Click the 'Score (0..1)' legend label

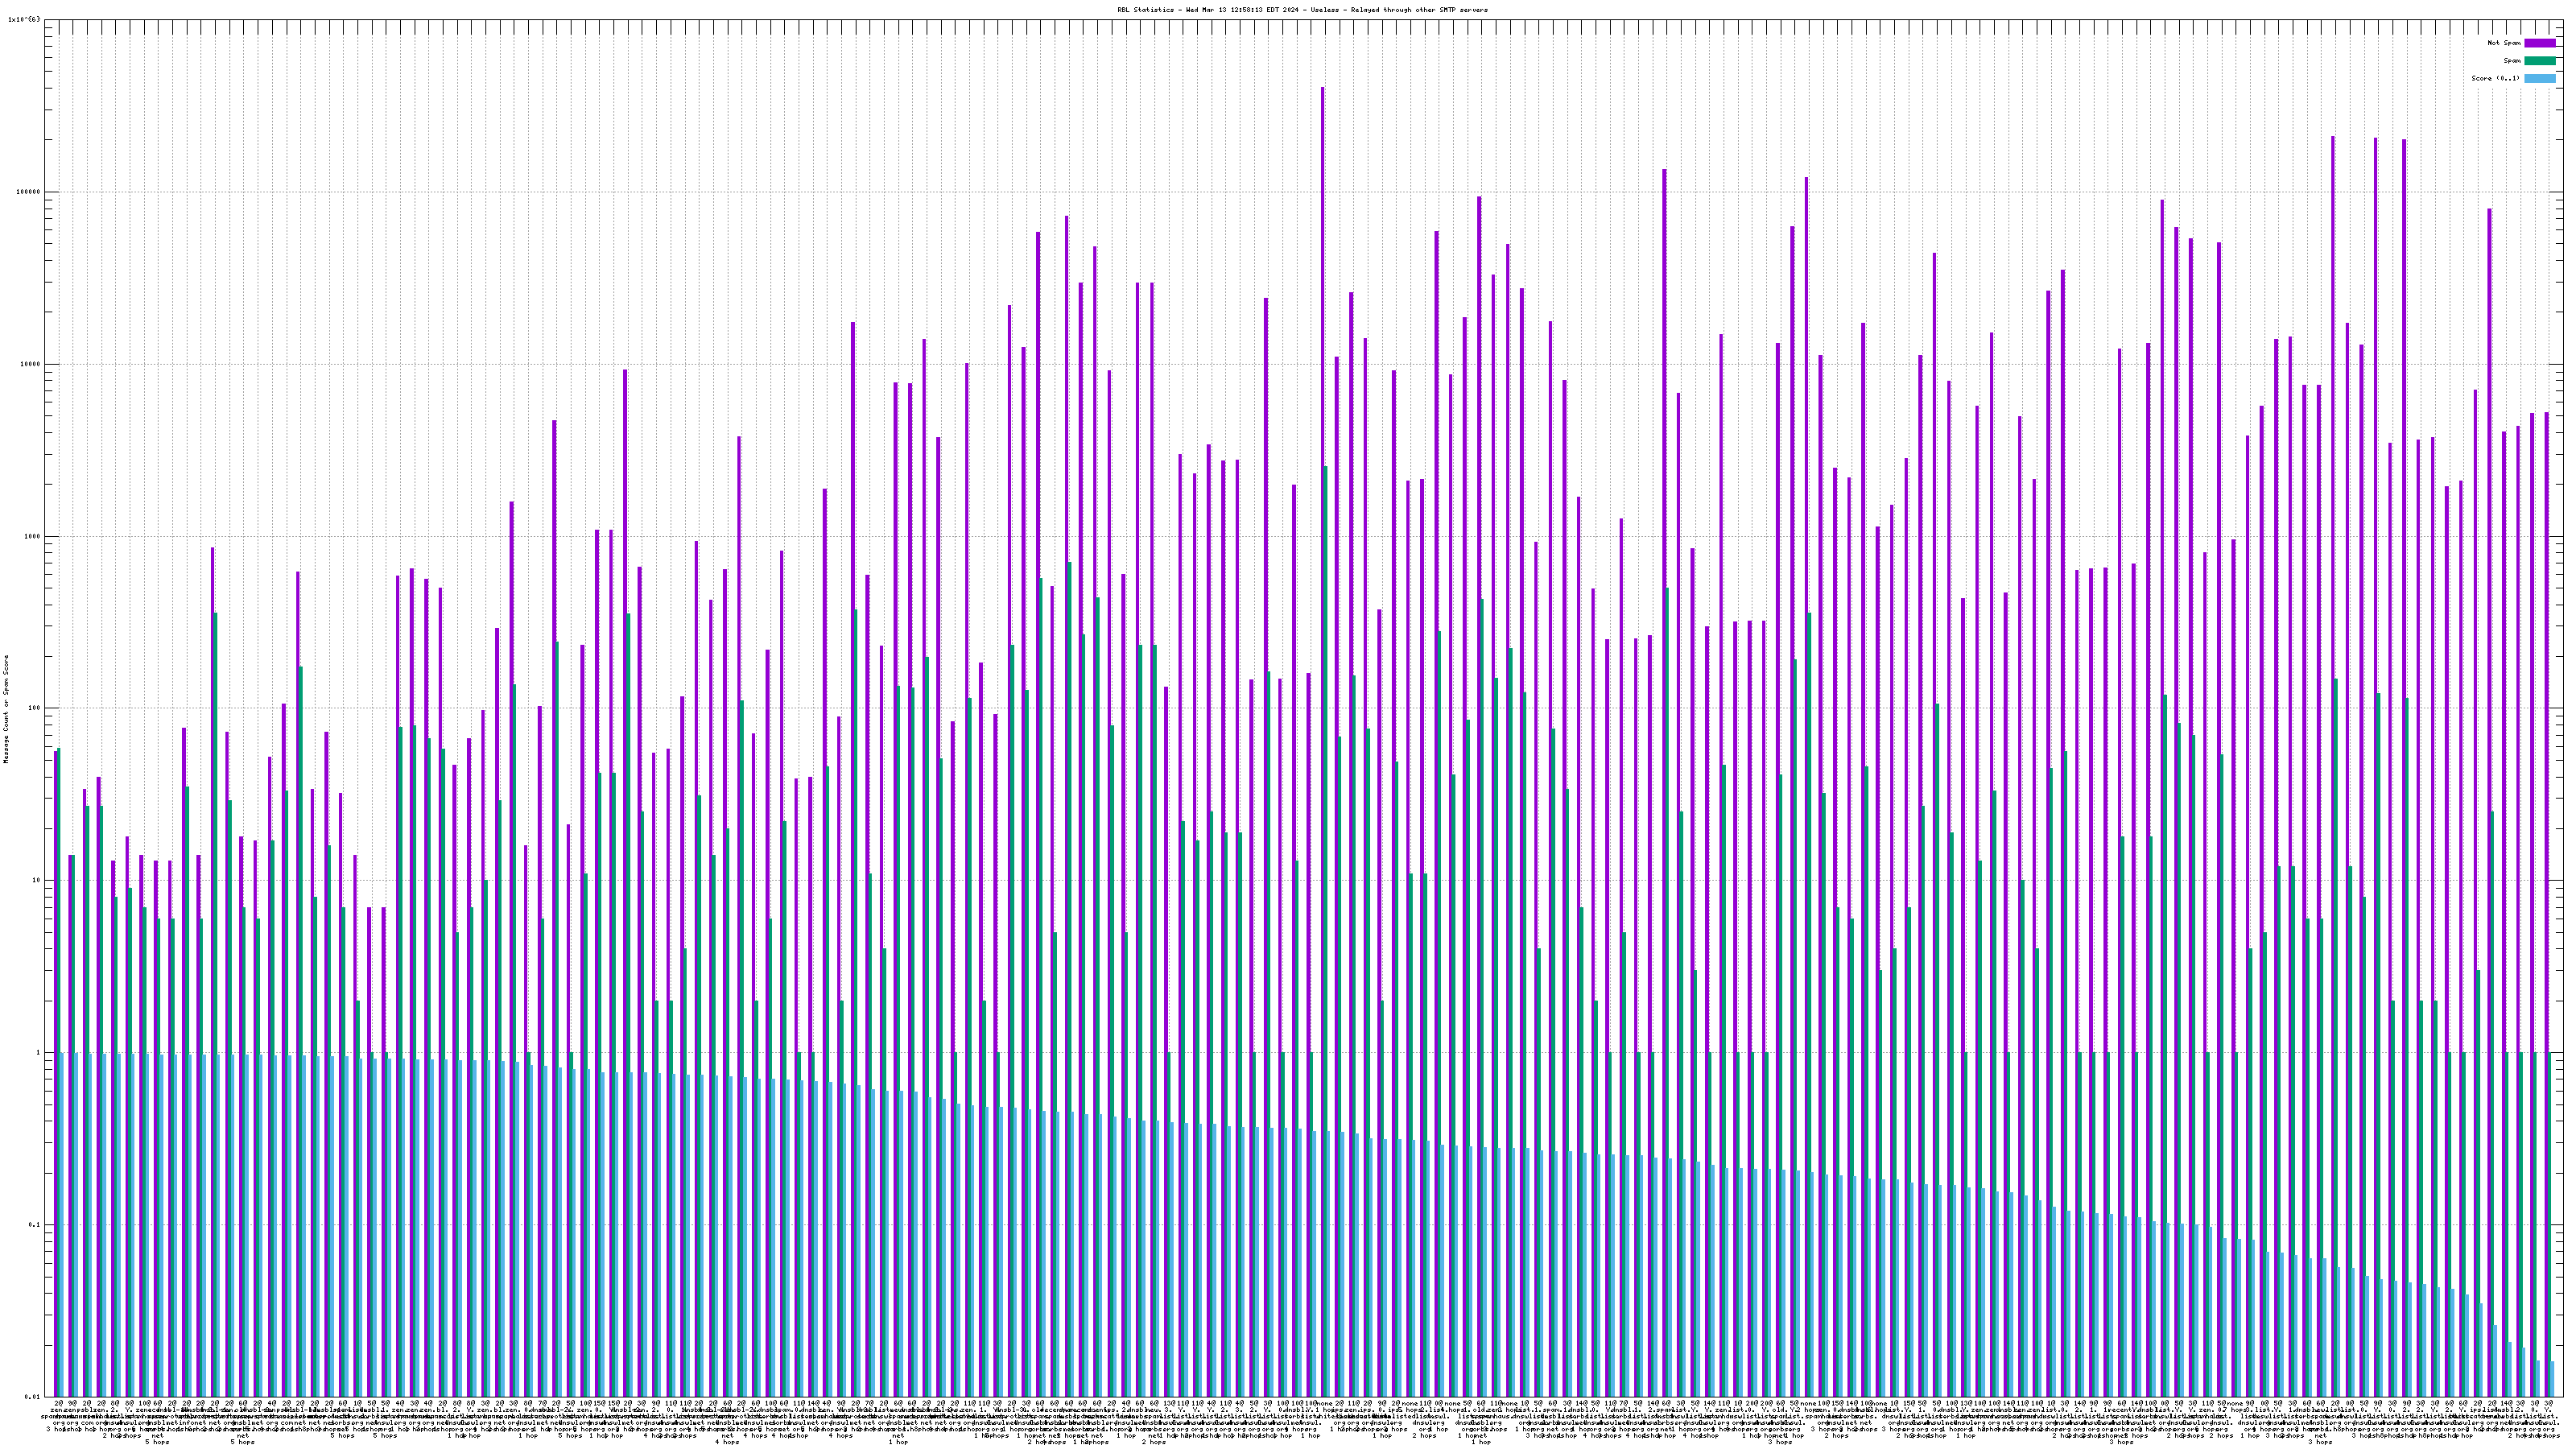tap(2495, 78)
